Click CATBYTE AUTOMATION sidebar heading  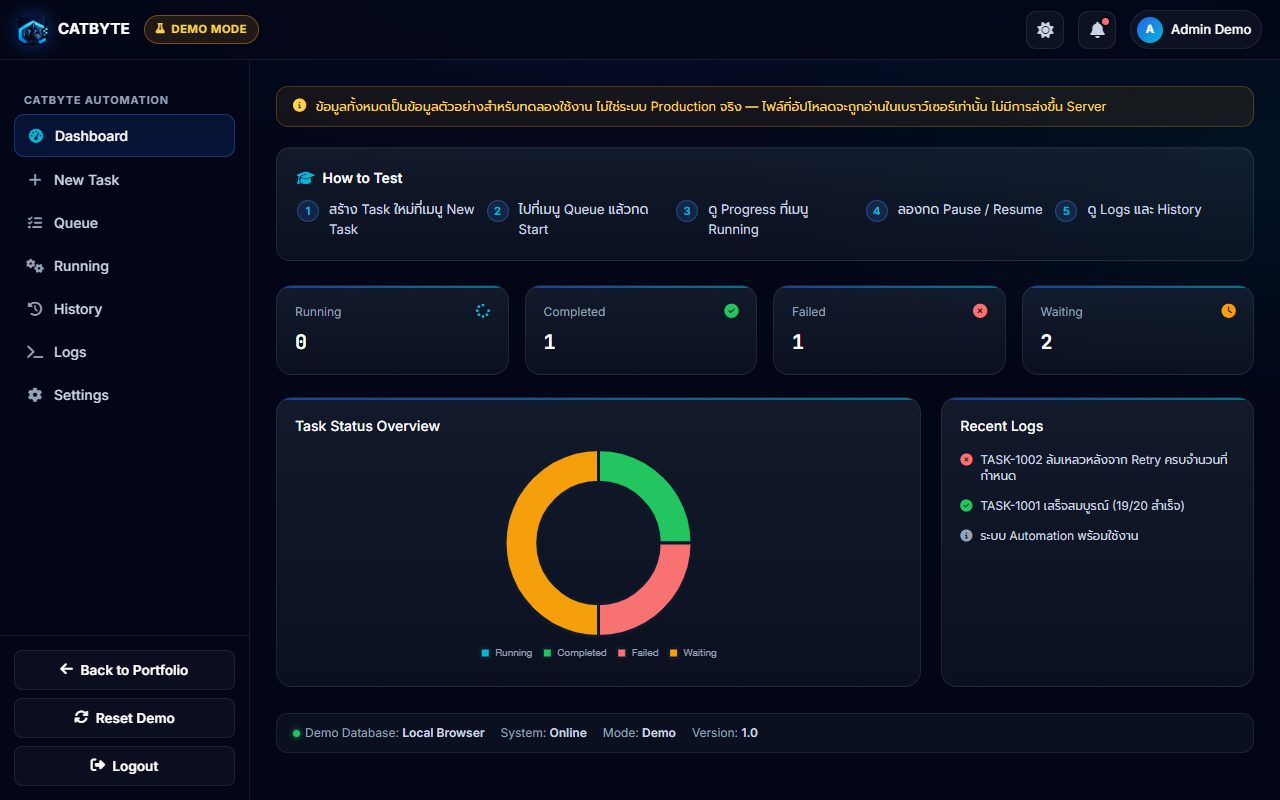(96, 100)
